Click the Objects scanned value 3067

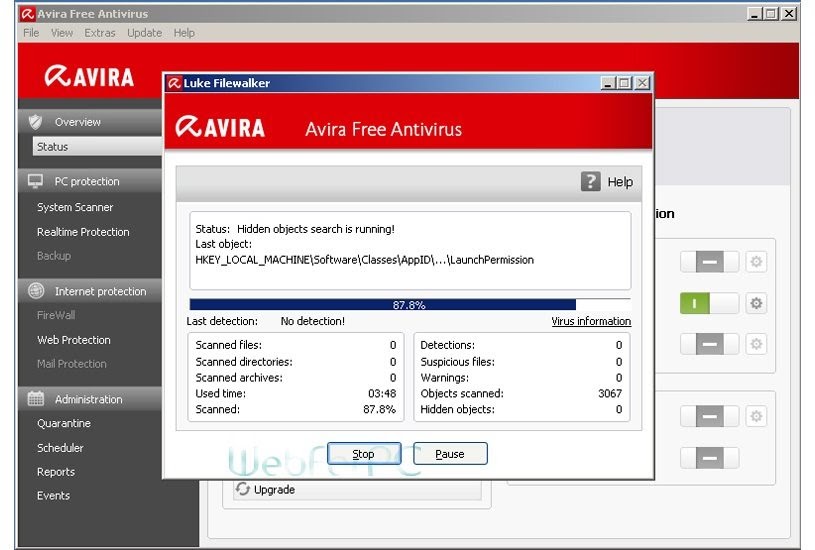pos(610,394)
